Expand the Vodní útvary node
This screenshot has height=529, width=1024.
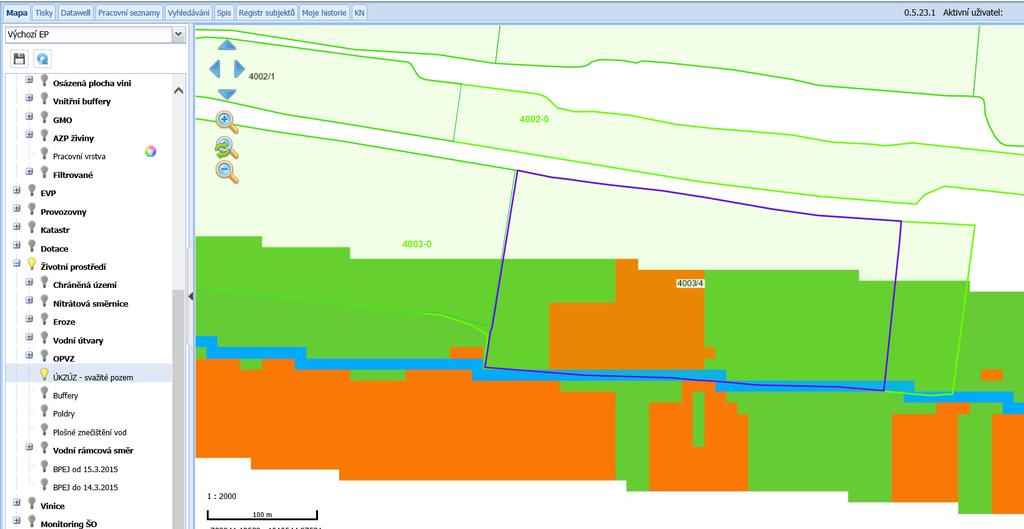pos(29,338)
